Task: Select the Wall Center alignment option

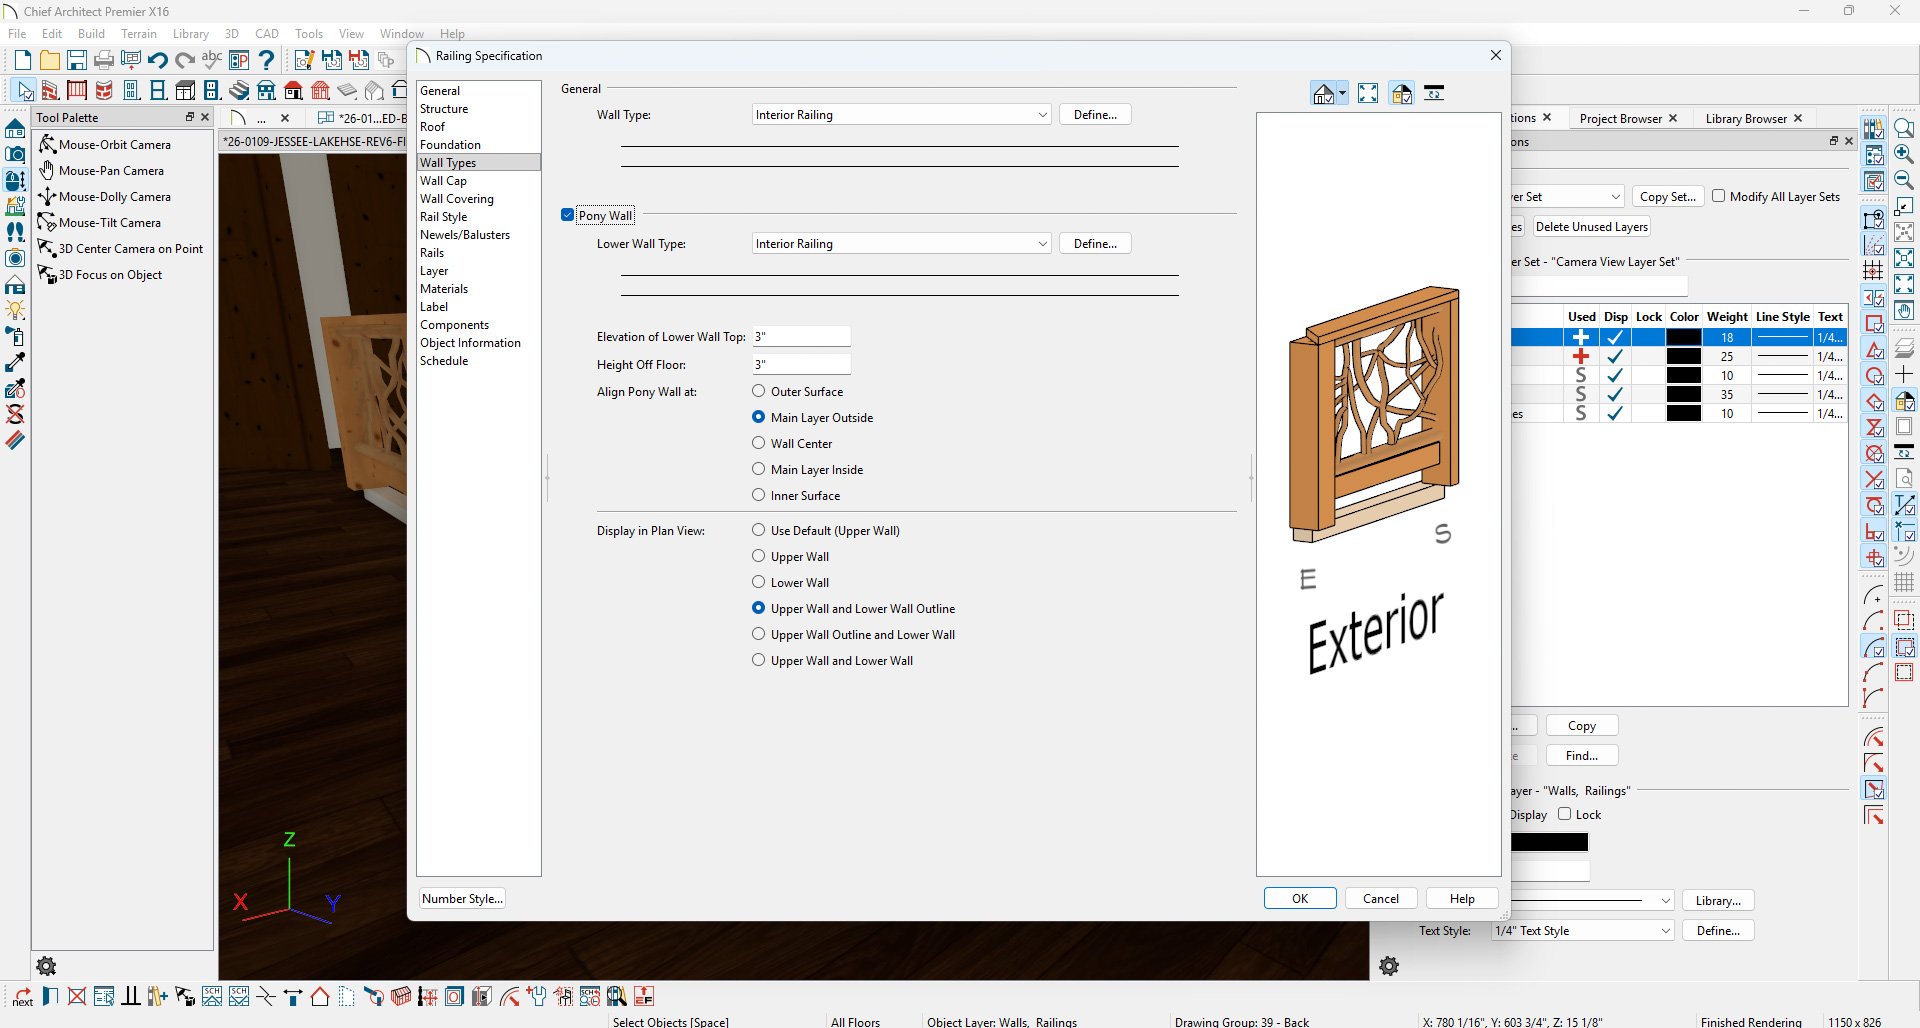Action: (759, 443)
